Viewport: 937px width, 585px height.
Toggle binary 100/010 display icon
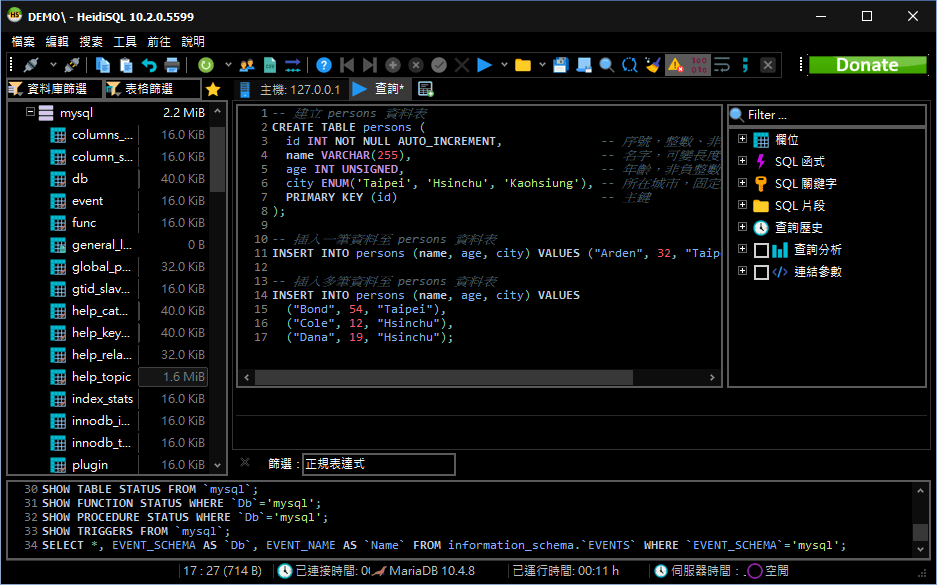click(x=699, y=65)
